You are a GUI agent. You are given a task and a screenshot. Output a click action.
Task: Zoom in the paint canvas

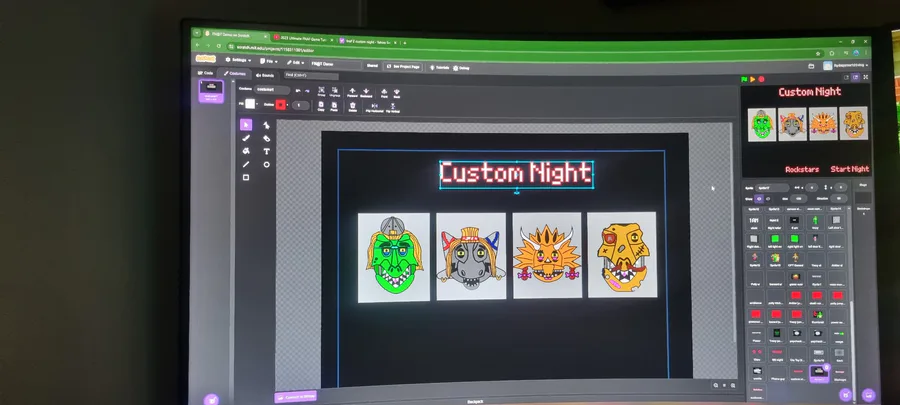733,385
